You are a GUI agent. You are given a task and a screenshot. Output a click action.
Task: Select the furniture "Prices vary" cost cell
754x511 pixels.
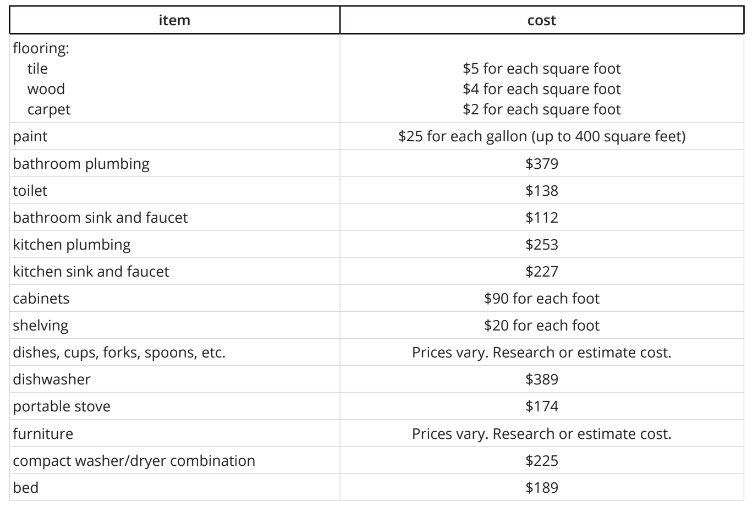[x=541, y=433]
